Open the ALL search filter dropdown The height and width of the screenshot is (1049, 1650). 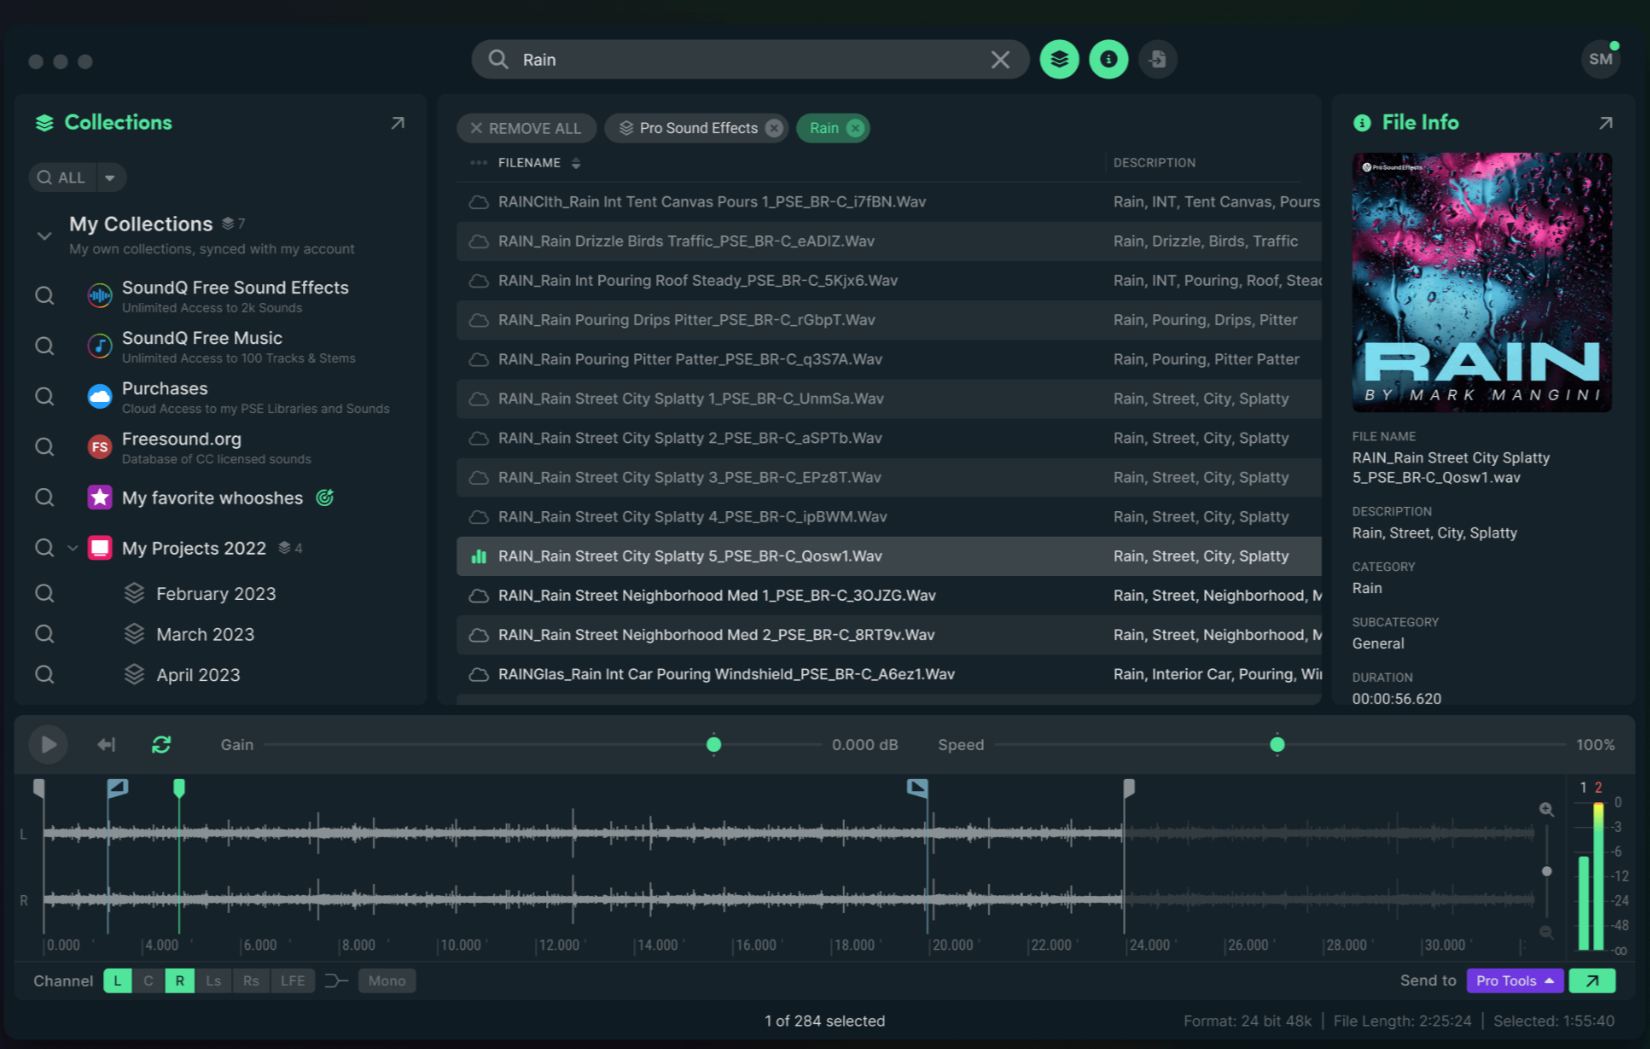pos(110,177)
